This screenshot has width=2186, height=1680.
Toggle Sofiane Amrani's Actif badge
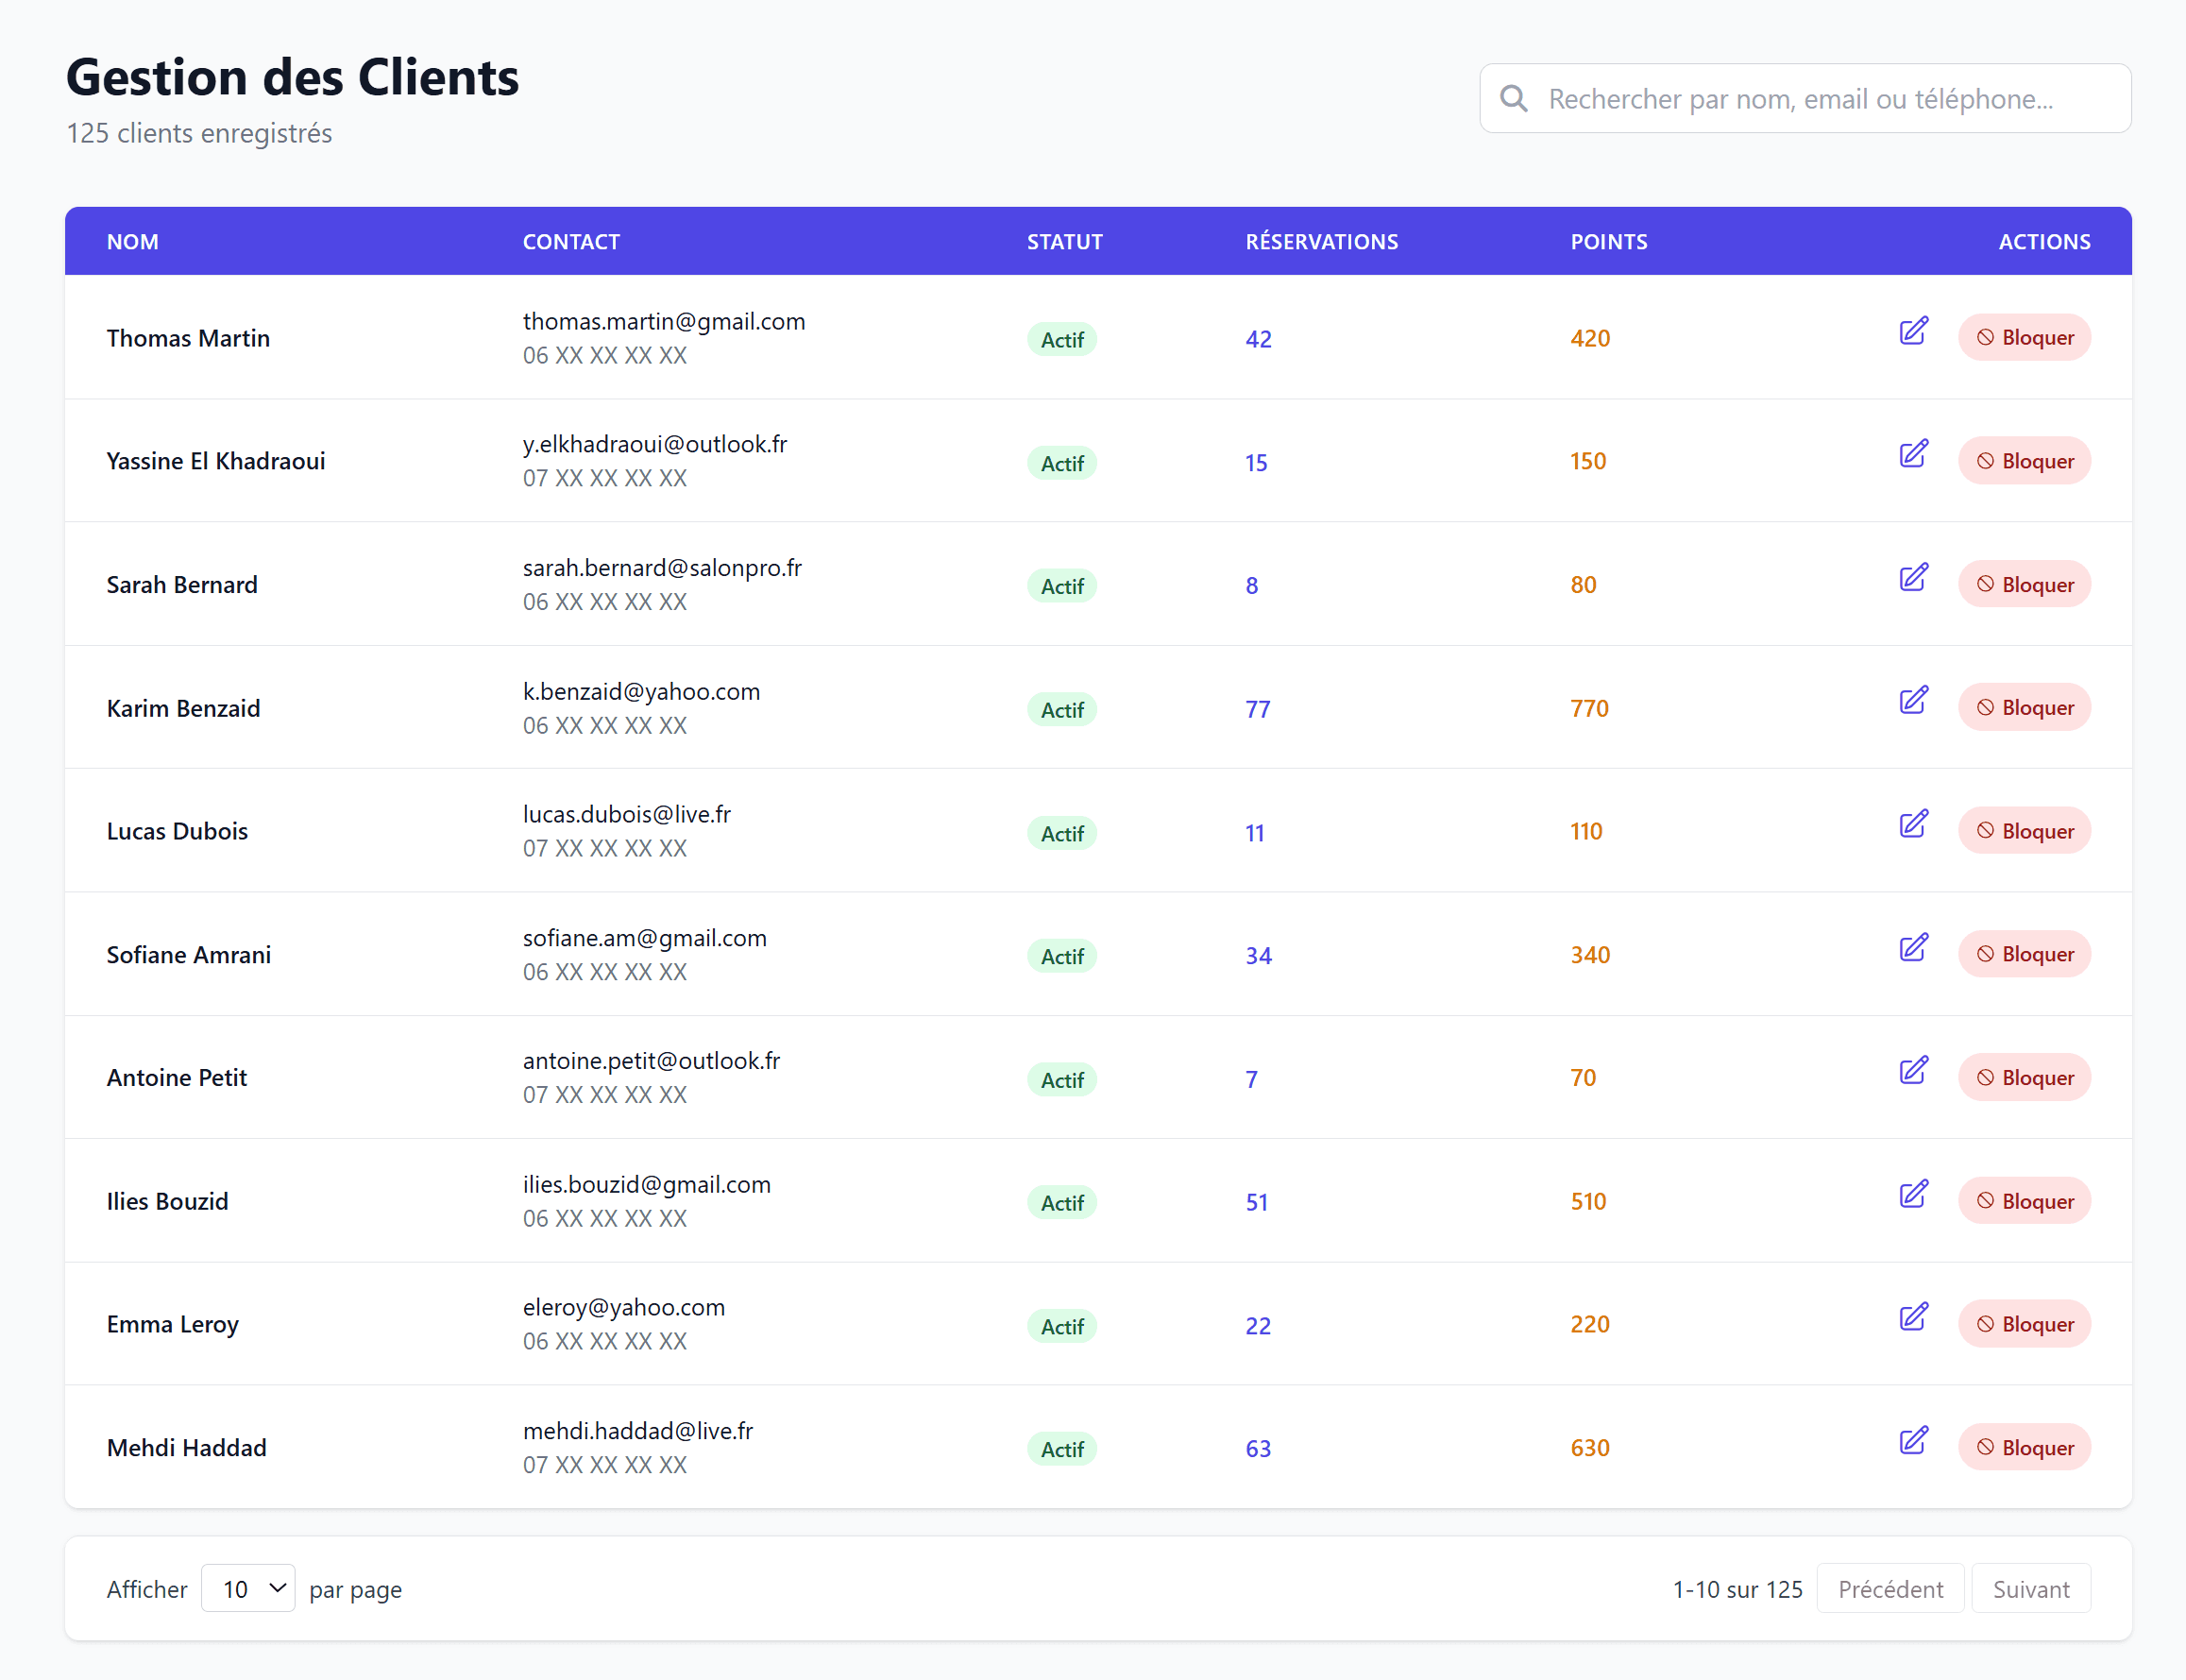(1062, 956)
